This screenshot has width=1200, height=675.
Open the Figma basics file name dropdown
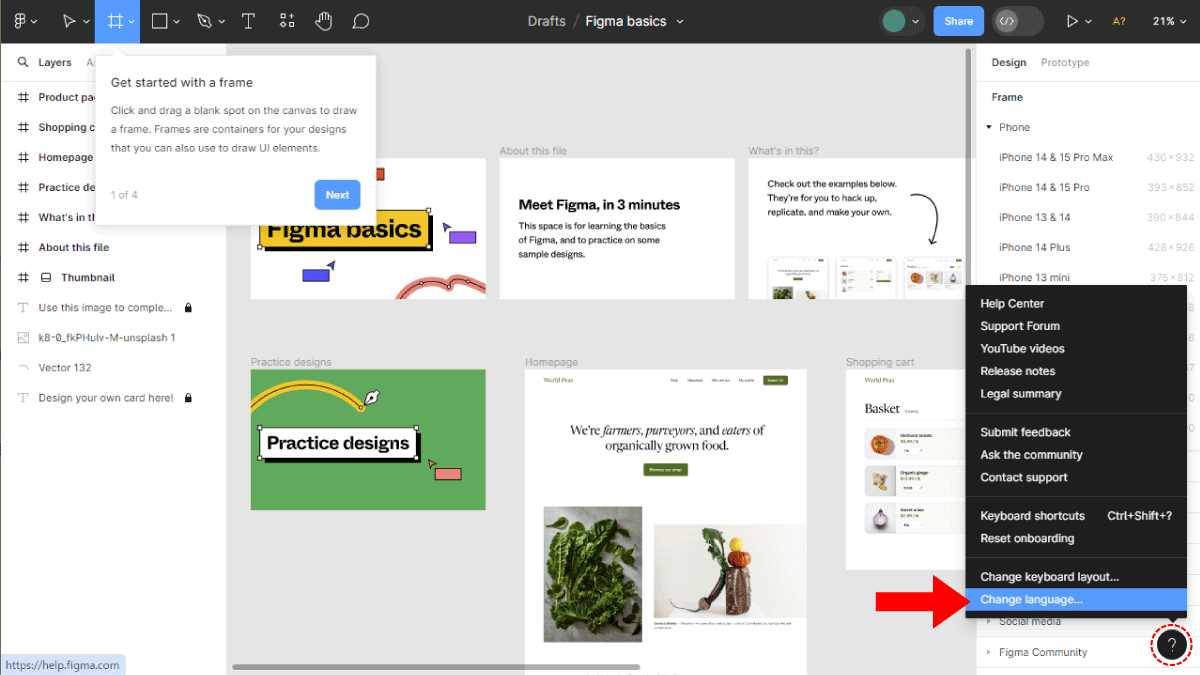tap(680, 22)
